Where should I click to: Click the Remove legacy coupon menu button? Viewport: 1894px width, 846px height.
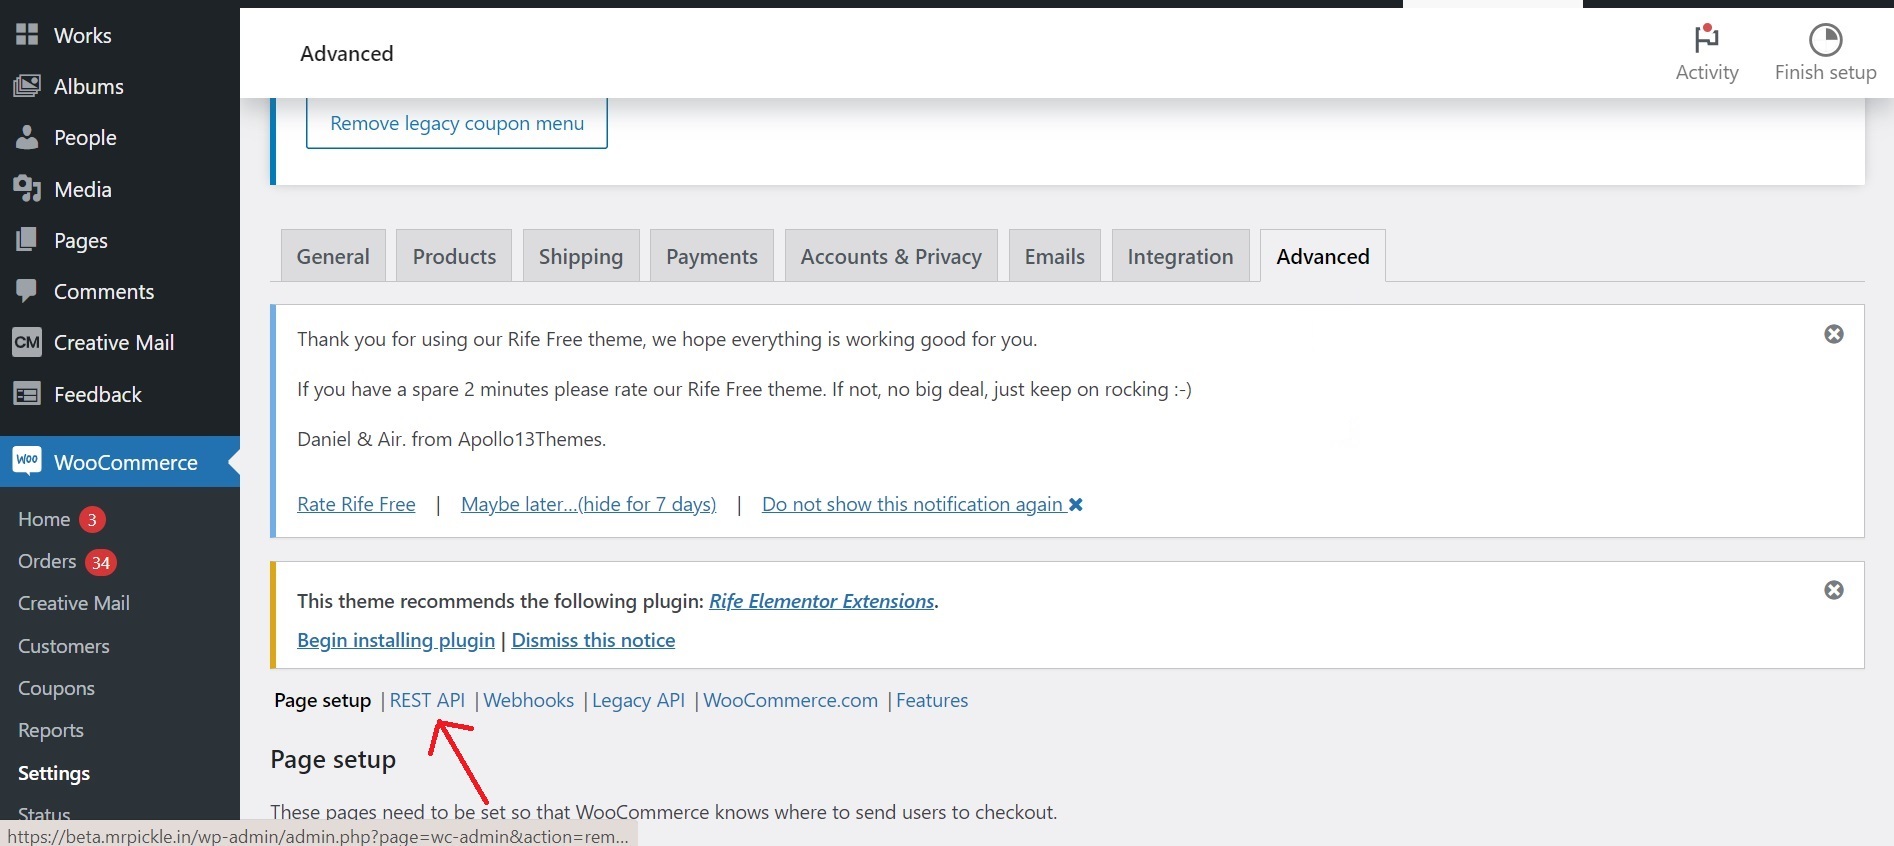pyautogui.click(x=456, y=123)
